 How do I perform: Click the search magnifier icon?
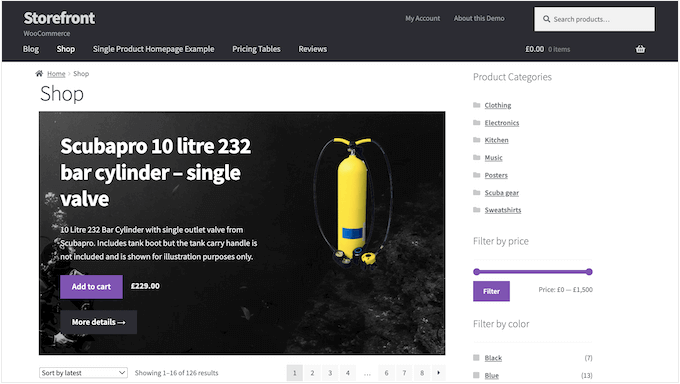(x=546, y=19)
